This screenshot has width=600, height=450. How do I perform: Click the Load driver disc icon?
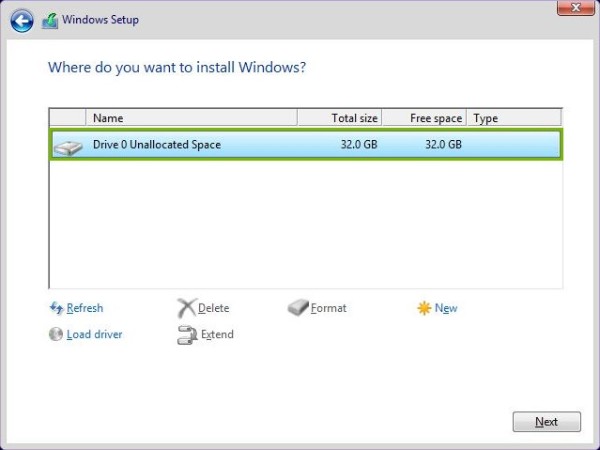[x=56, y=334]
